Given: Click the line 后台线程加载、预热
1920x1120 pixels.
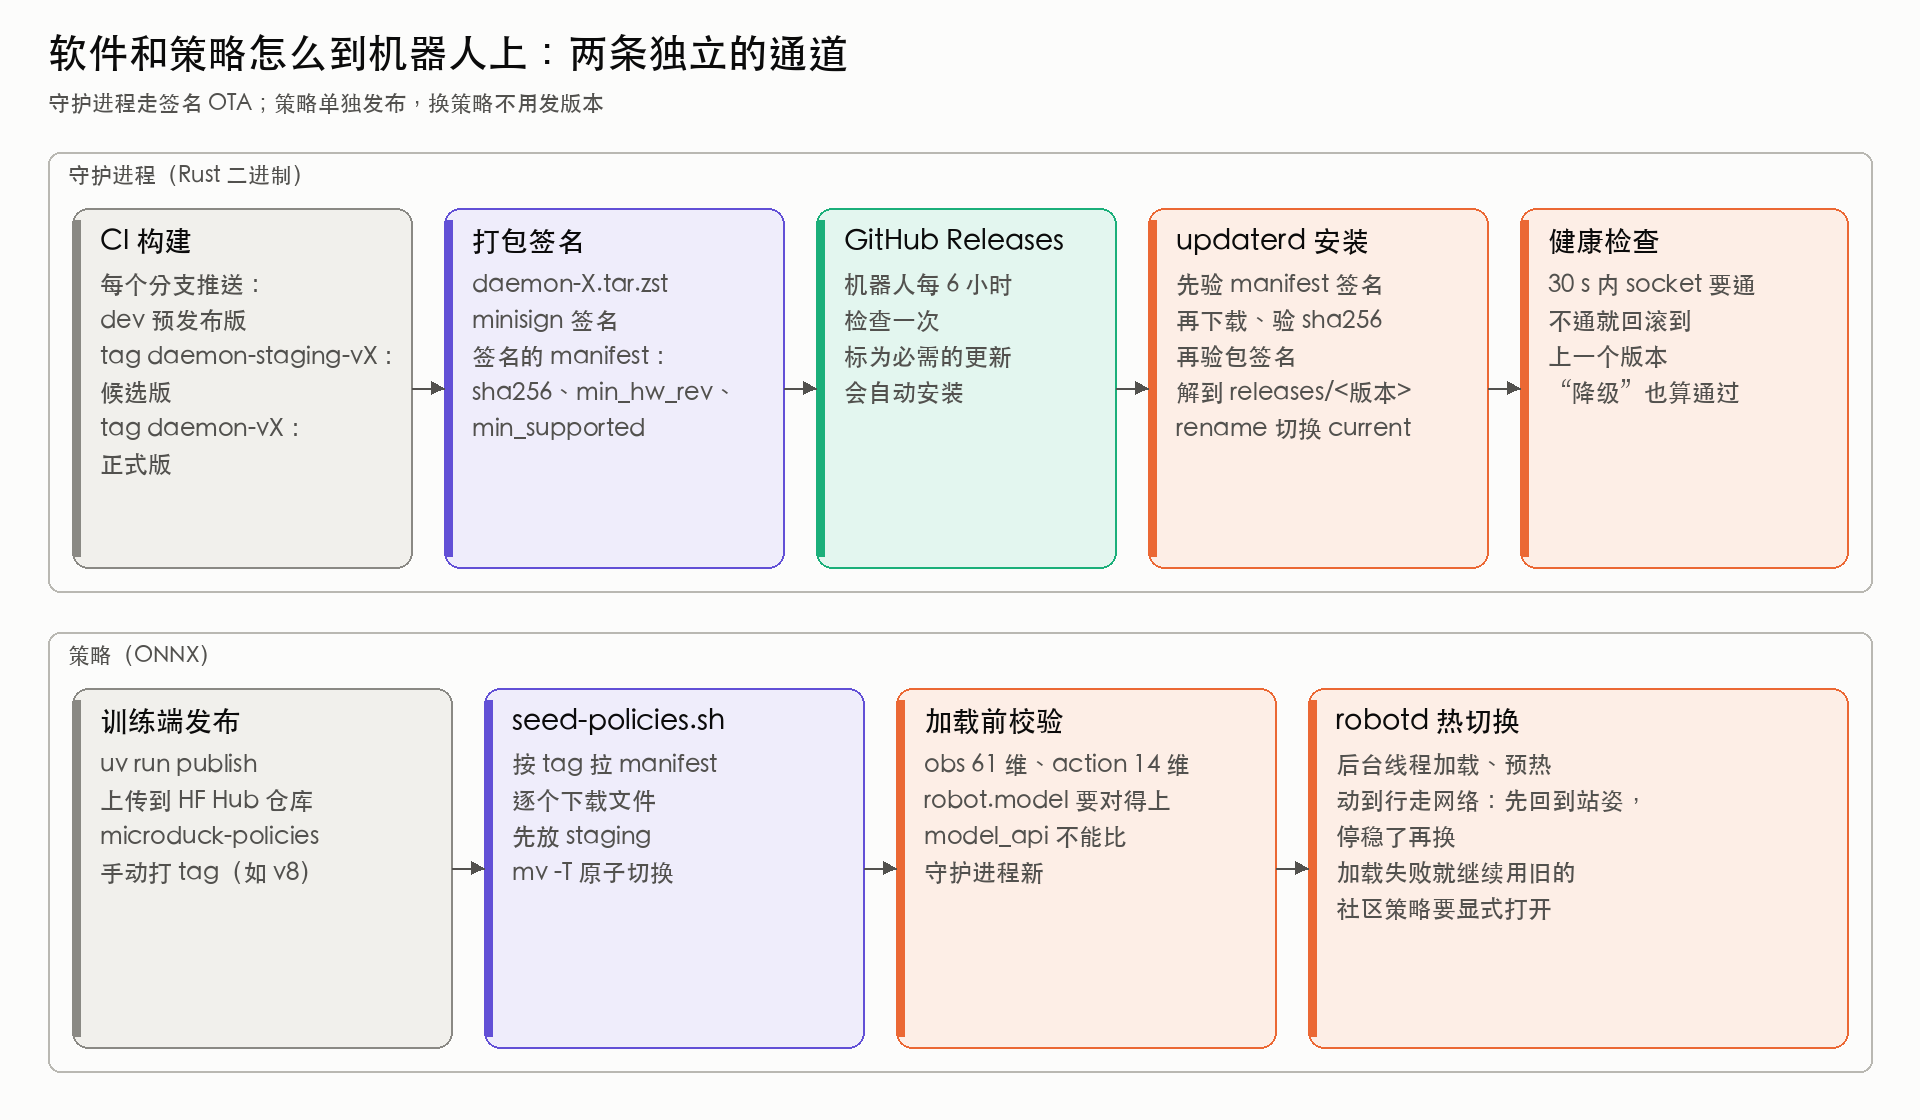Looking at the screenshot, I should pyautogui.click(x=1443, y=764).
